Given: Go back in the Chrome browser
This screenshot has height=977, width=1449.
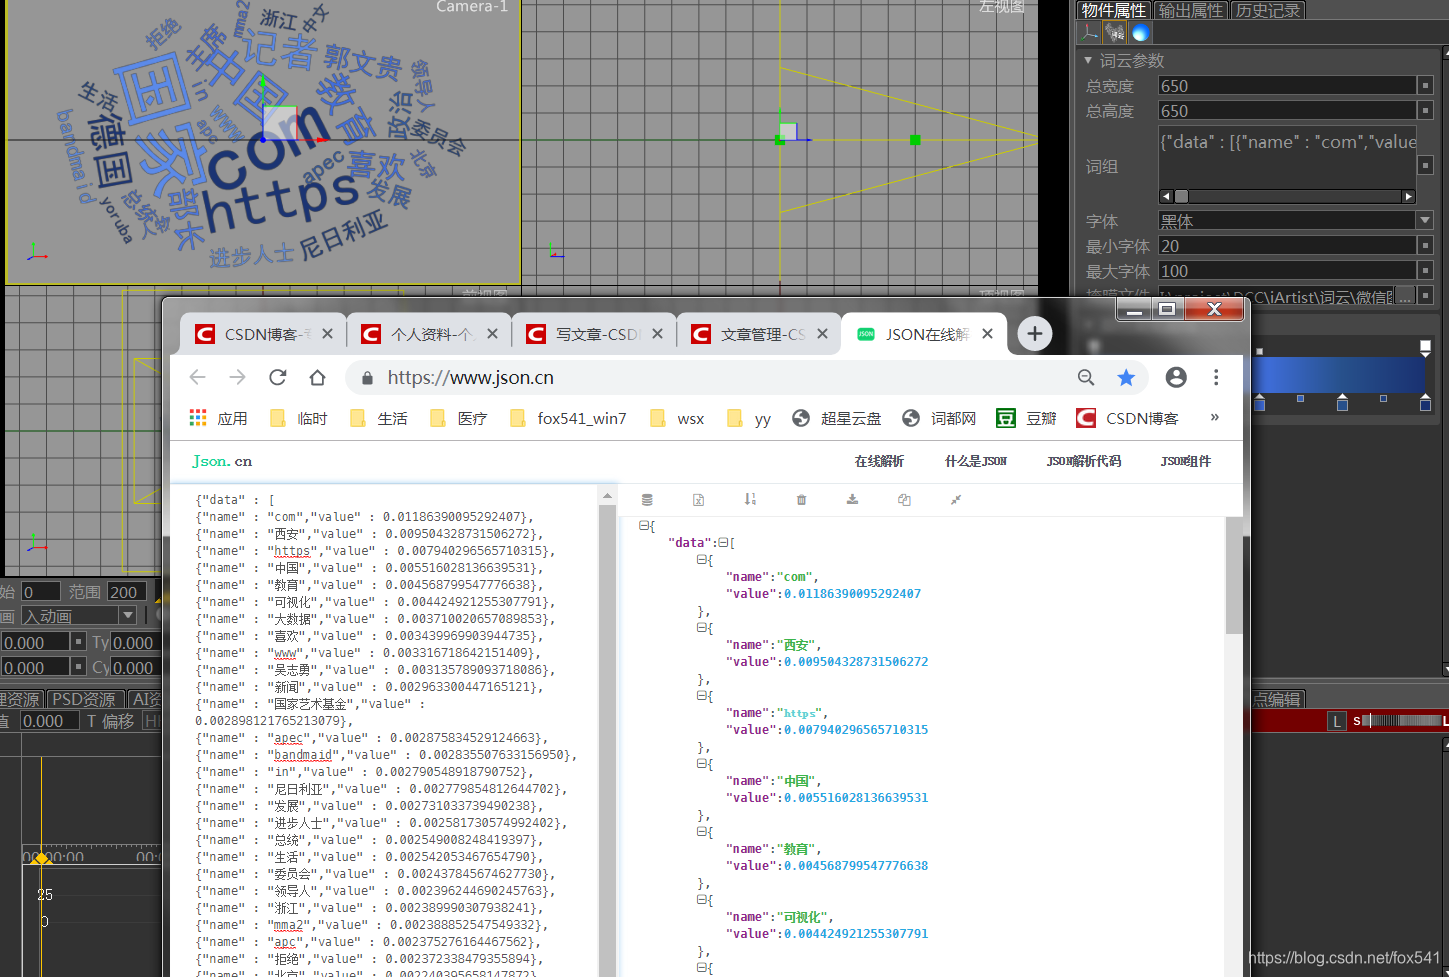Looking at the screenshot, I should 197,377.
